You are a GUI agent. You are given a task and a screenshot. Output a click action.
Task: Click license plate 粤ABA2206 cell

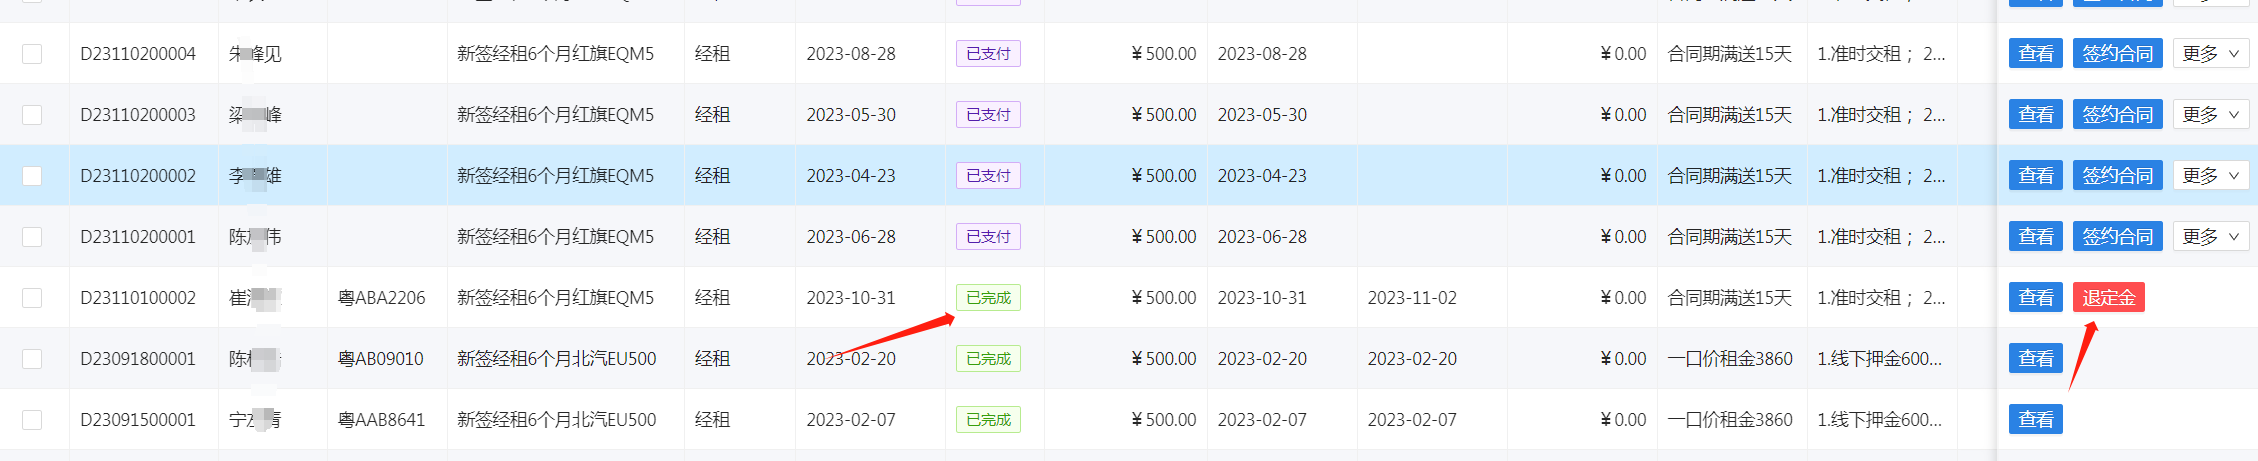pos(381,298)
